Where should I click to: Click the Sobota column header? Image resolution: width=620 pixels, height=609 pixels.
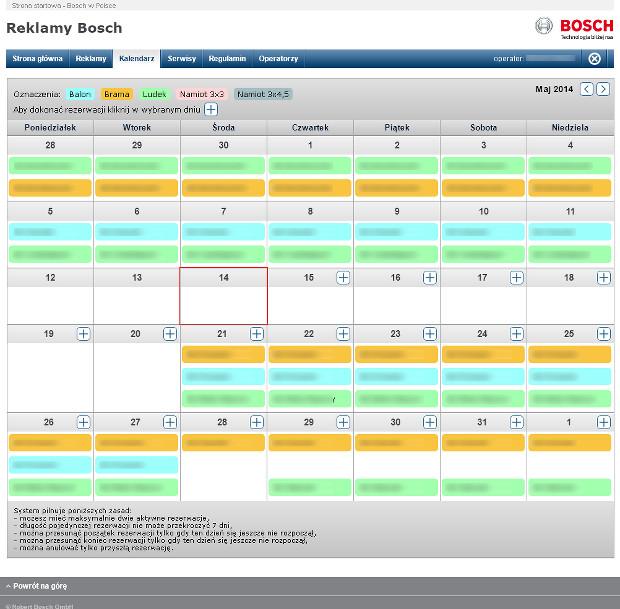coord(483,127)
